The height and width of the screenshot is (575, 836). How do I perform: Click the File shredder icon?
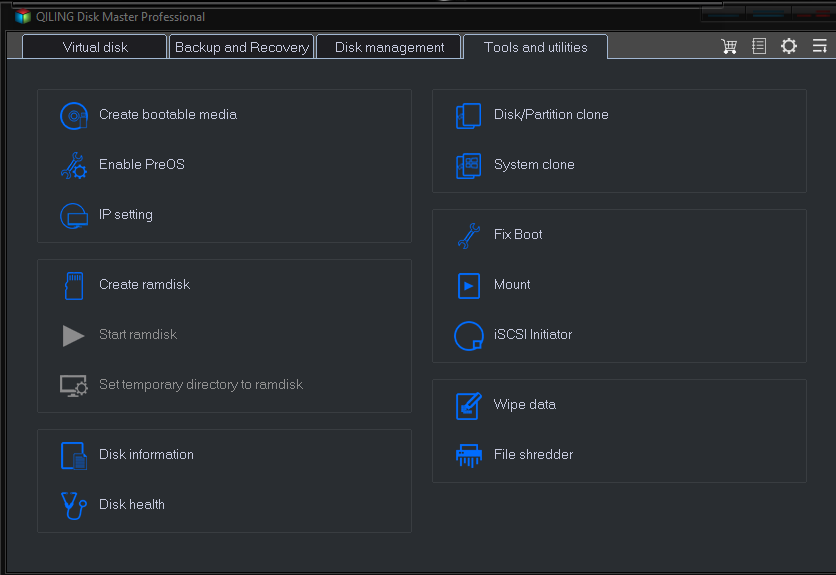point(468,455)
